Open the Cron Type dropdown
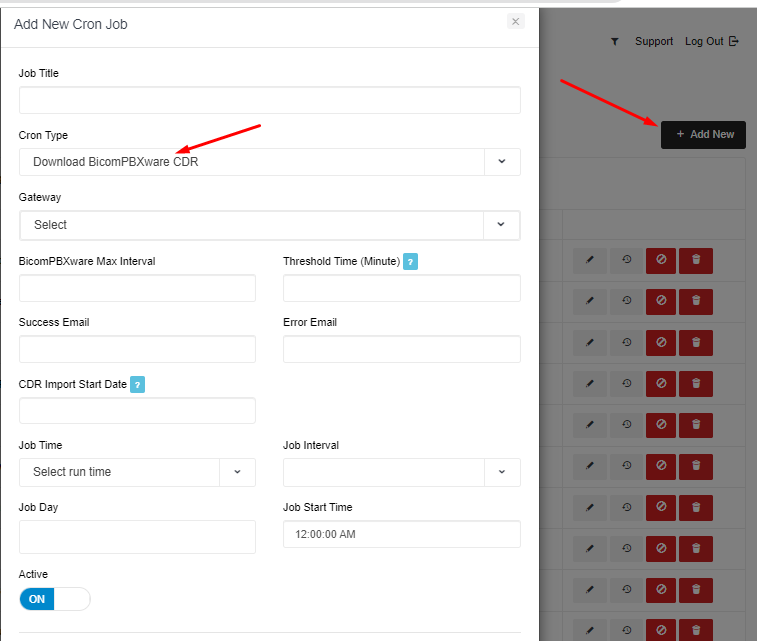The height and width of the screenshot is (641, 757). pyautogui.click(x=269, y=162)
